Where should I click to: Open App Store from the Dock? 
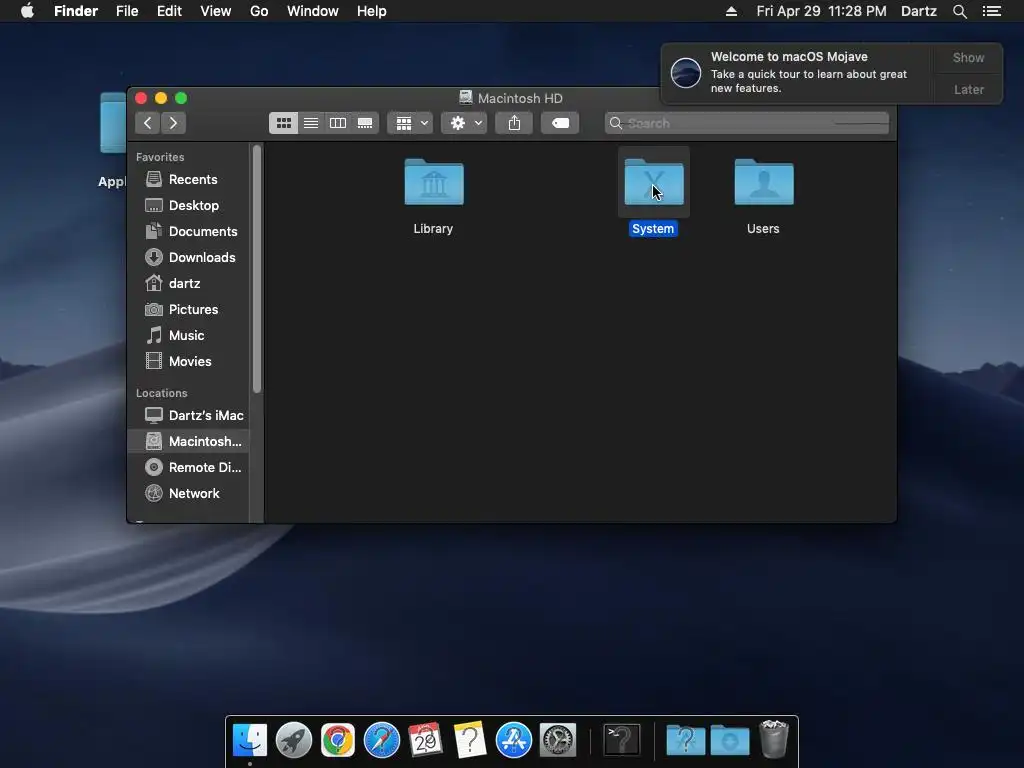(513, 741)
